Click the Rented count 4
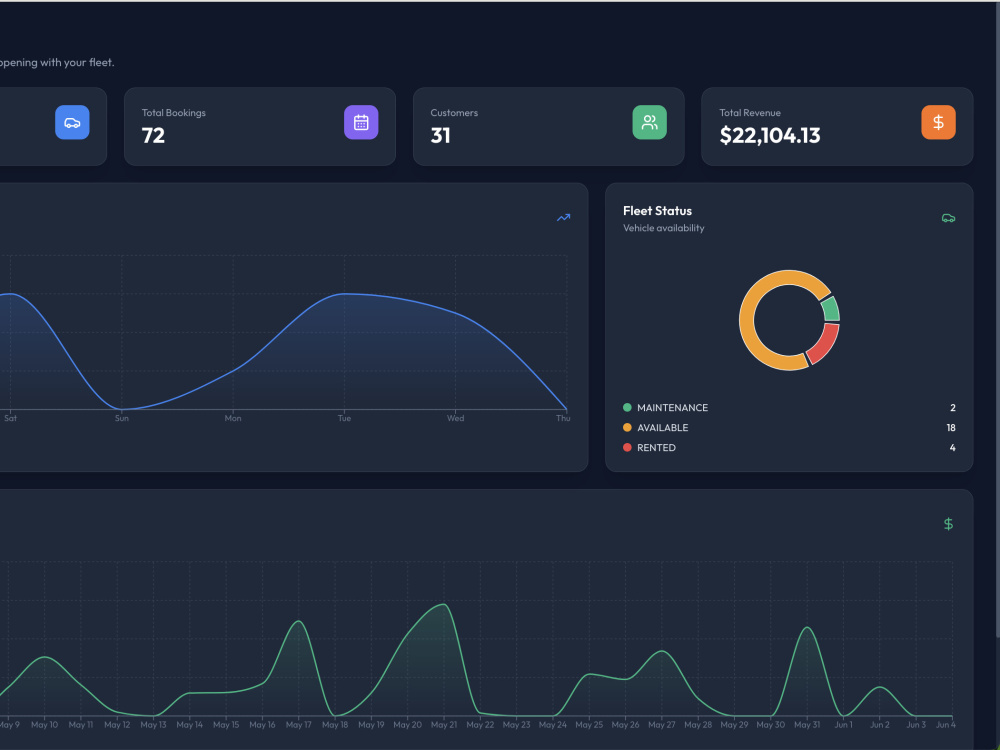 953,448
